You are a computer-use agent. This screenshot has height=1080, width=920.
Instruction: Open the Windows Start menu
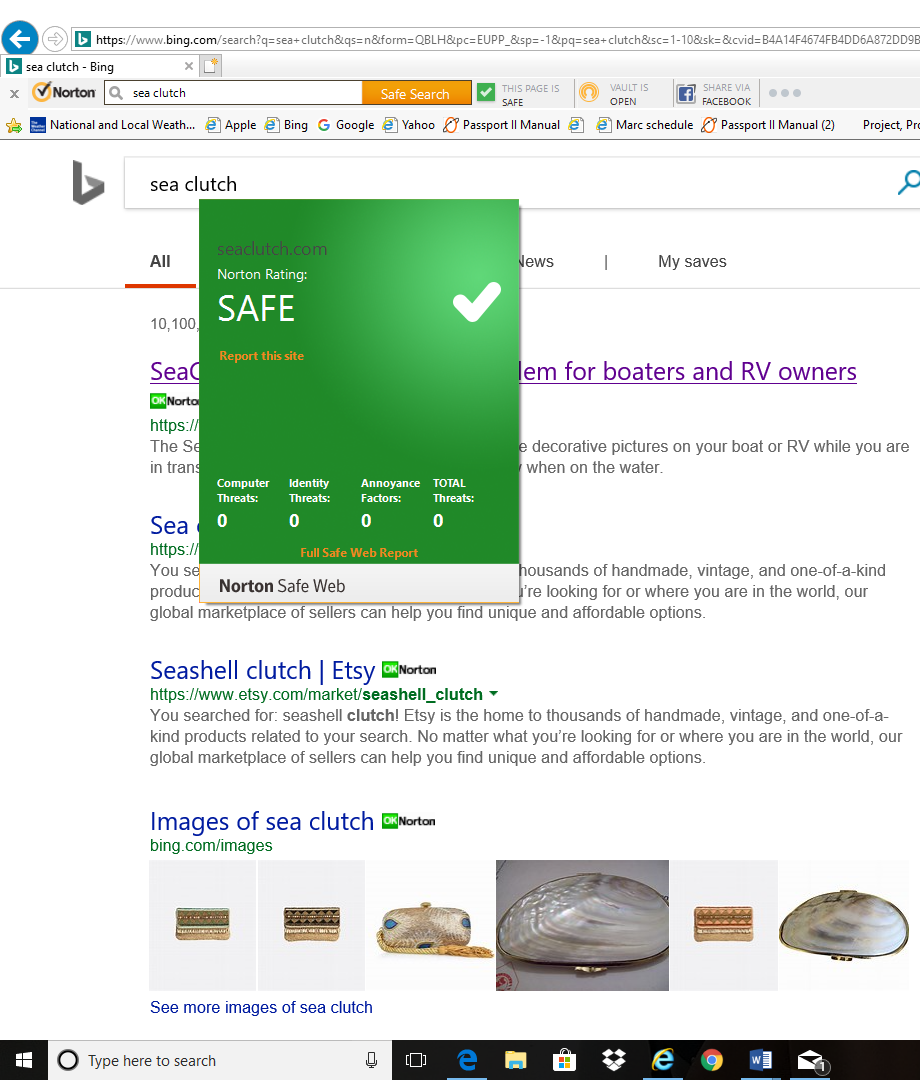coord(23,1060)
